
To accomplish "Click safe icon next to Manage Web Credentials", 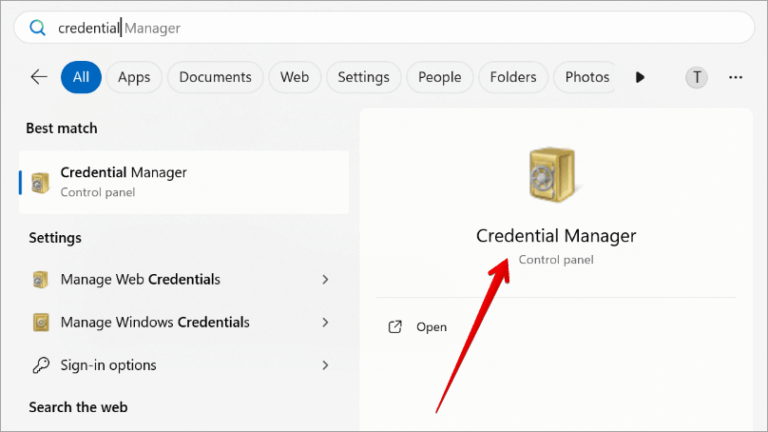I will click(40, 280).
